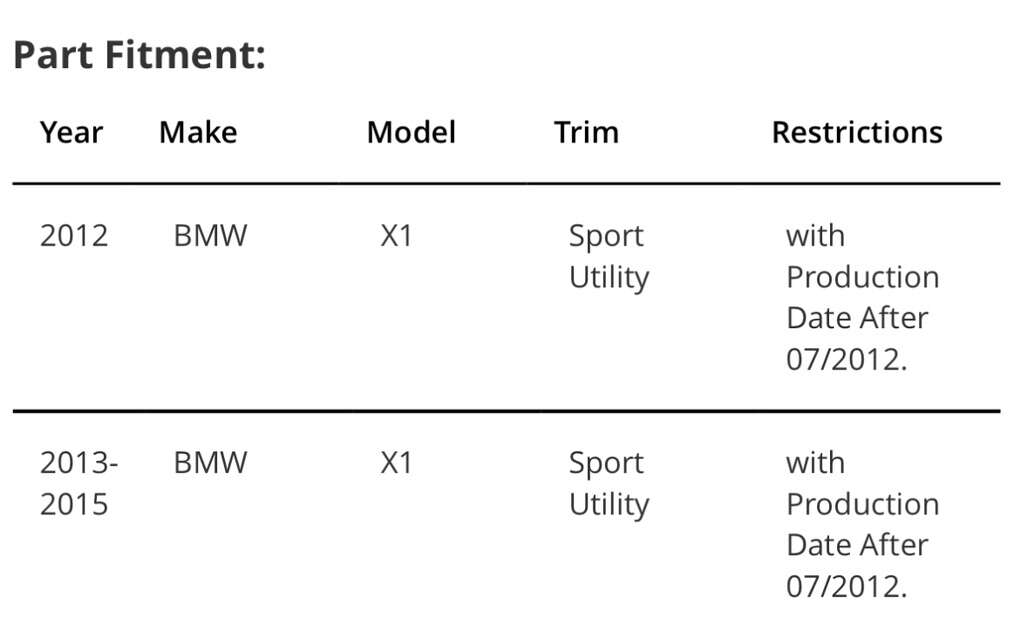
Task: Click the Trim column header
Action: coord(586,133)
